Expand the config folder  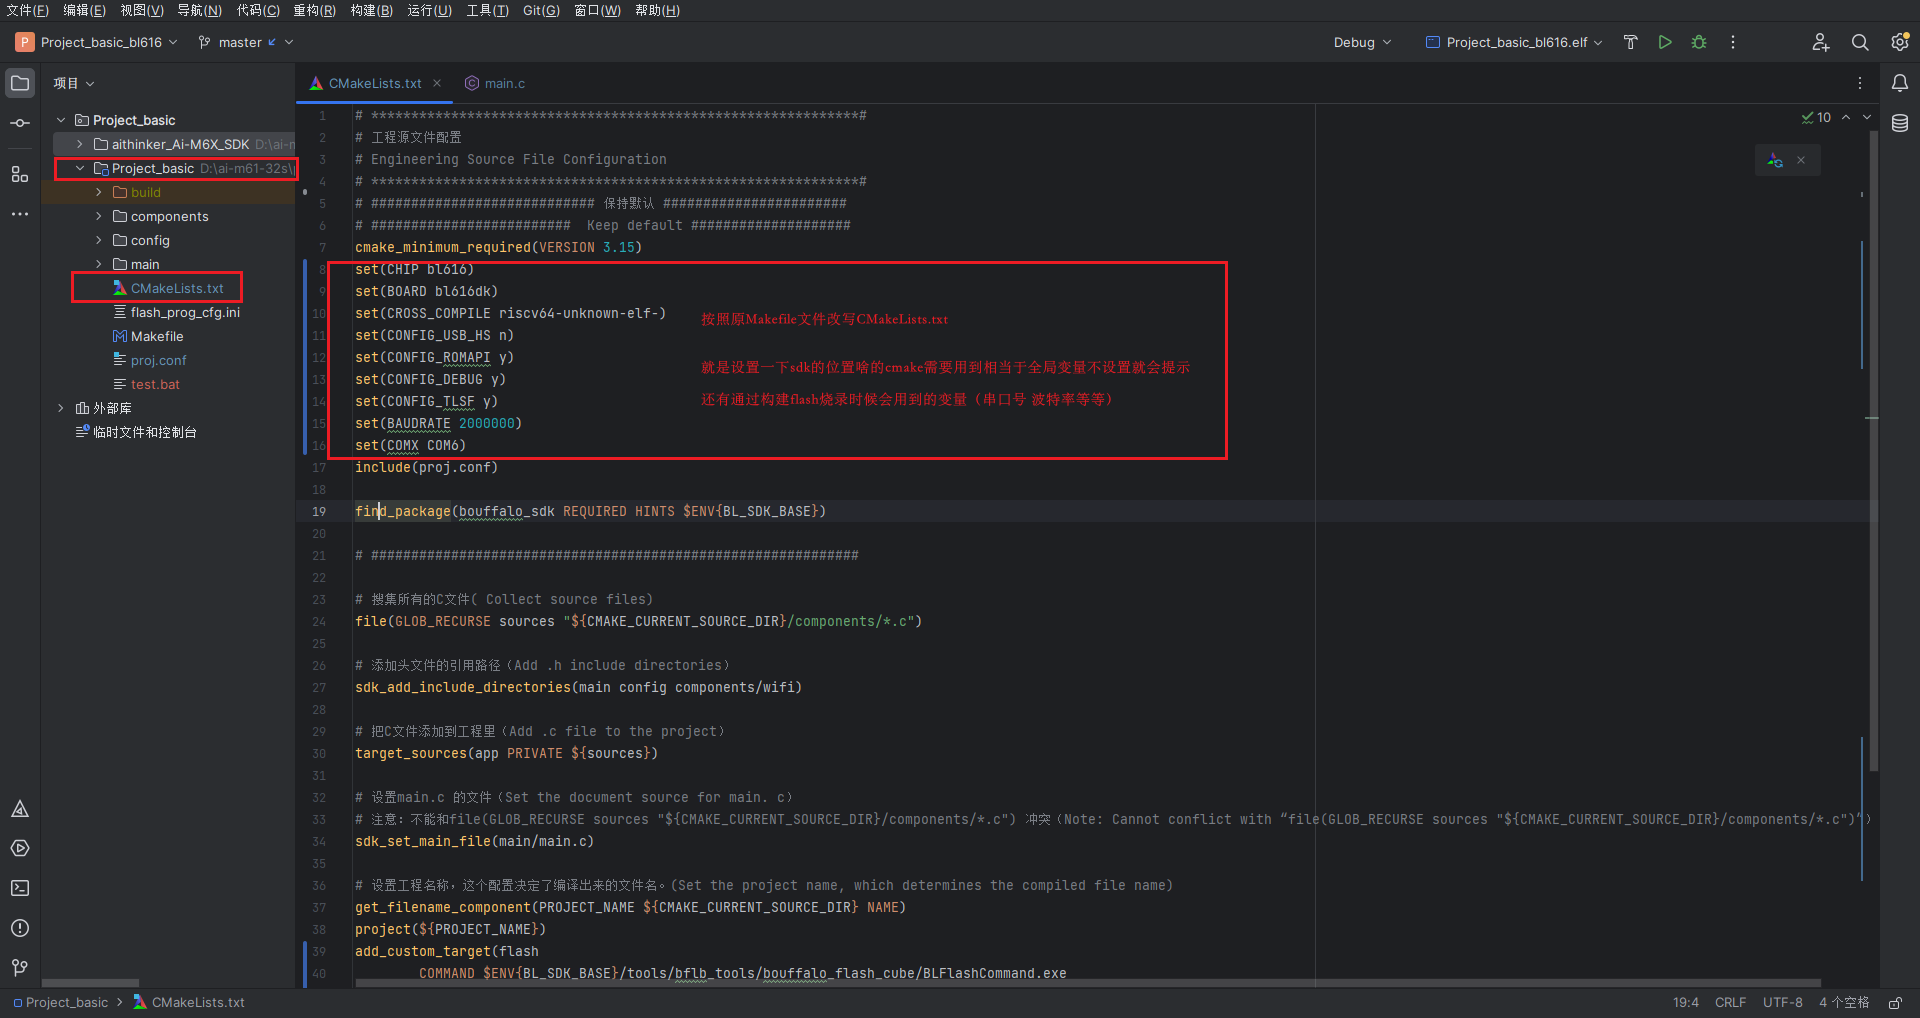click(x=99, y=240)
